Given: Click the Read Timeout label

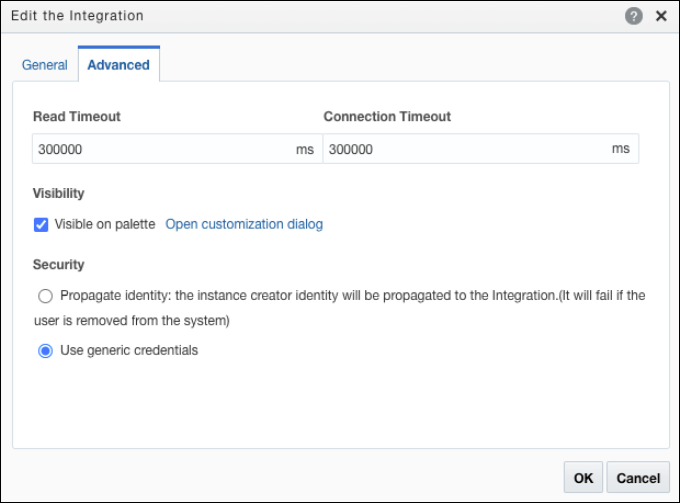Looking at the screenshot, I should pyautogui.click(x=76, y=117).
